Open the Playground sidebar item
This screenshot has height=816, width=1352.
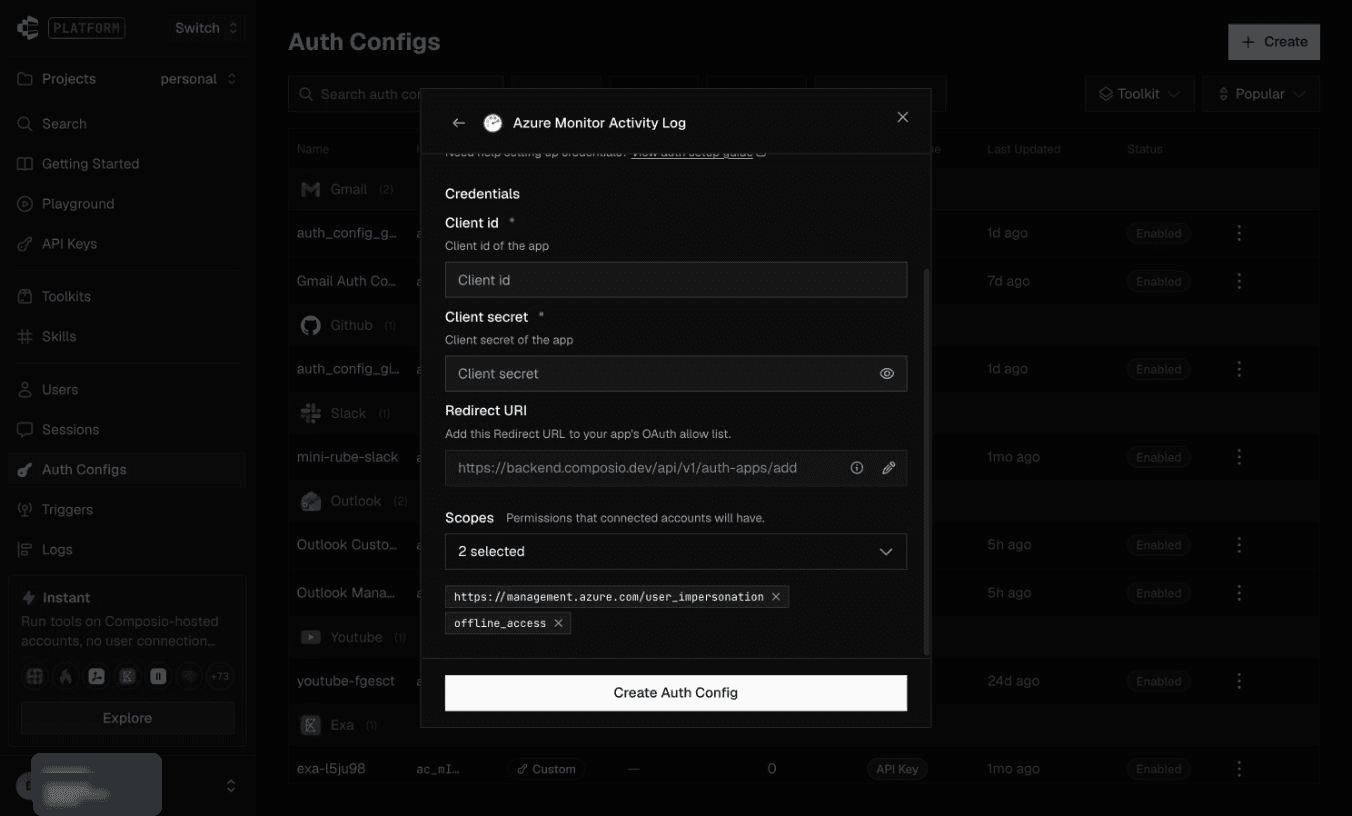127,204
